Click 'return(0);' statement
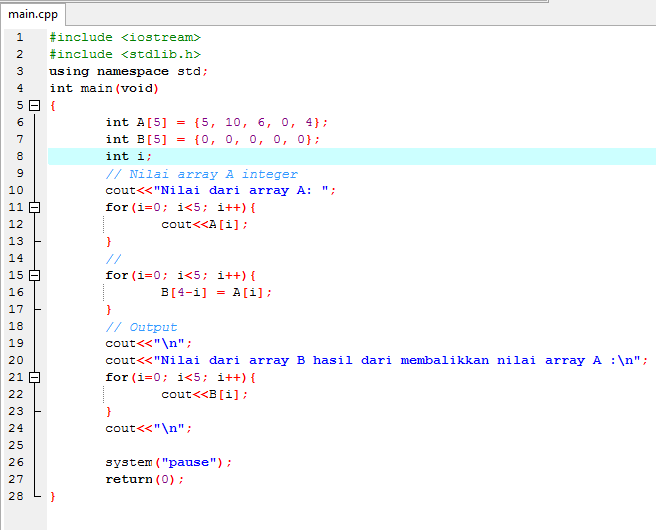 point(145,479)
